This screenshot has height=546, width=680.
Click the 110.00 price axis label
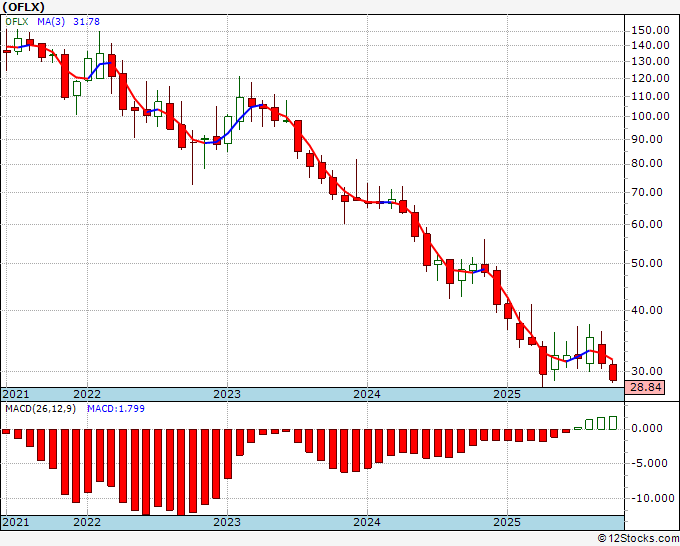pyautogui.click(x=650, y=96)
